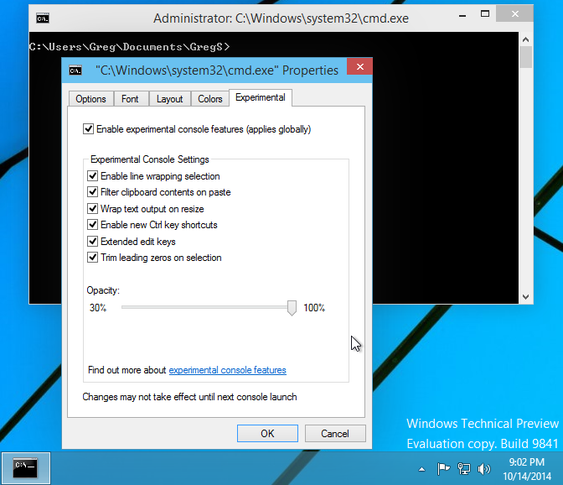Click the console scrollbar down arrow
The height and width of the screenshot is (485, 563).
[x=526, y=297]
